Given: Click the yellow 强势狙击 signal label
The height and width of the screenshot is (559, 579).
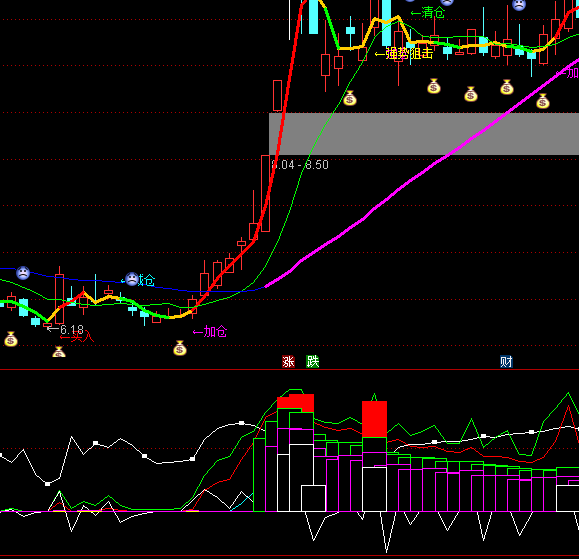Looking at the screenshot, I should click(404, 54).
